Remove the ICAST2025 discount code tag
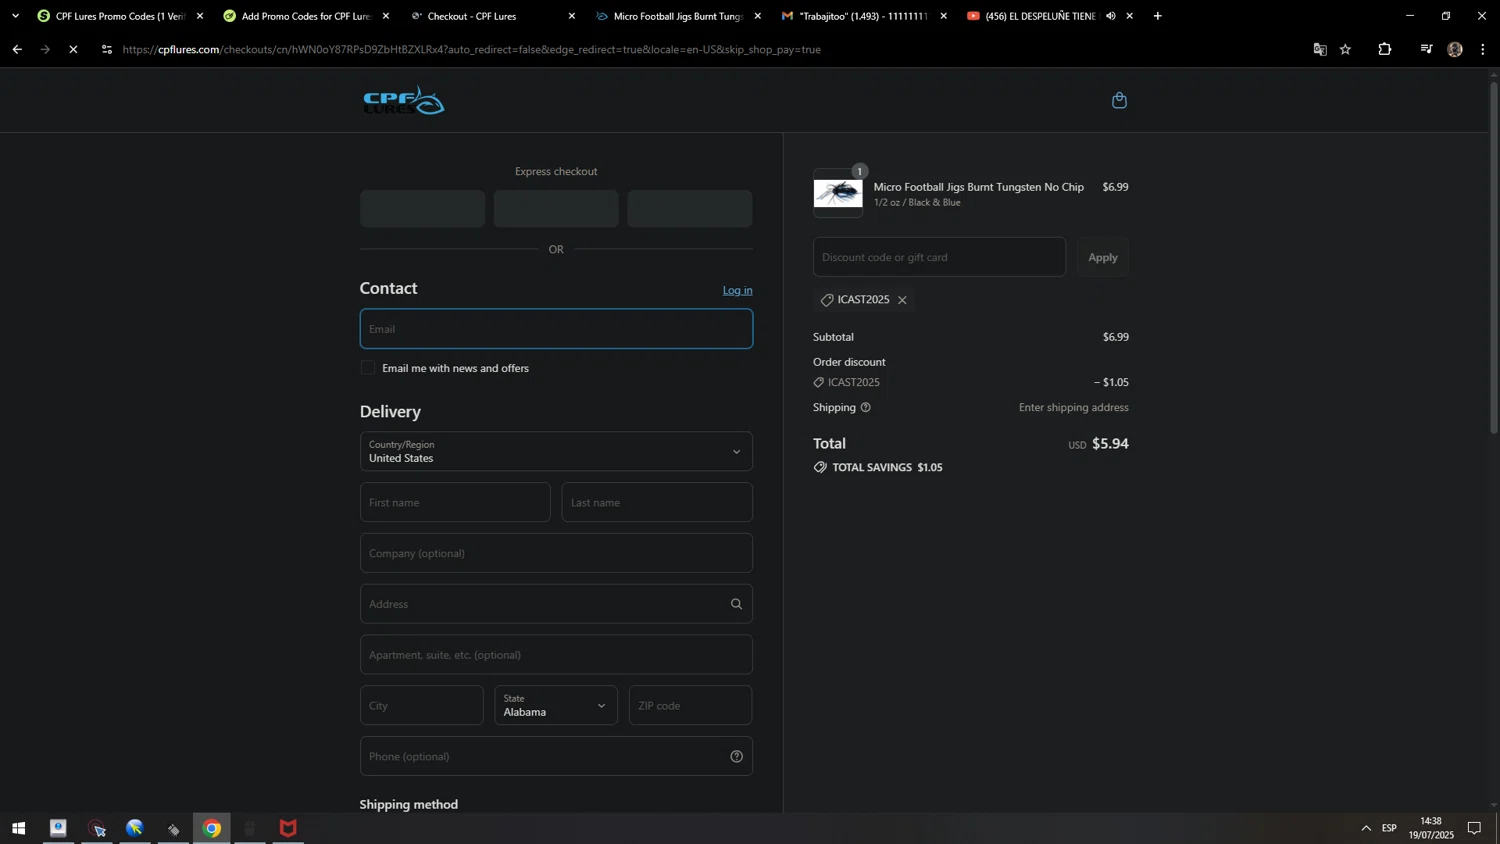1500x844 pixels. pyautogui.click(x=902, y=300)
